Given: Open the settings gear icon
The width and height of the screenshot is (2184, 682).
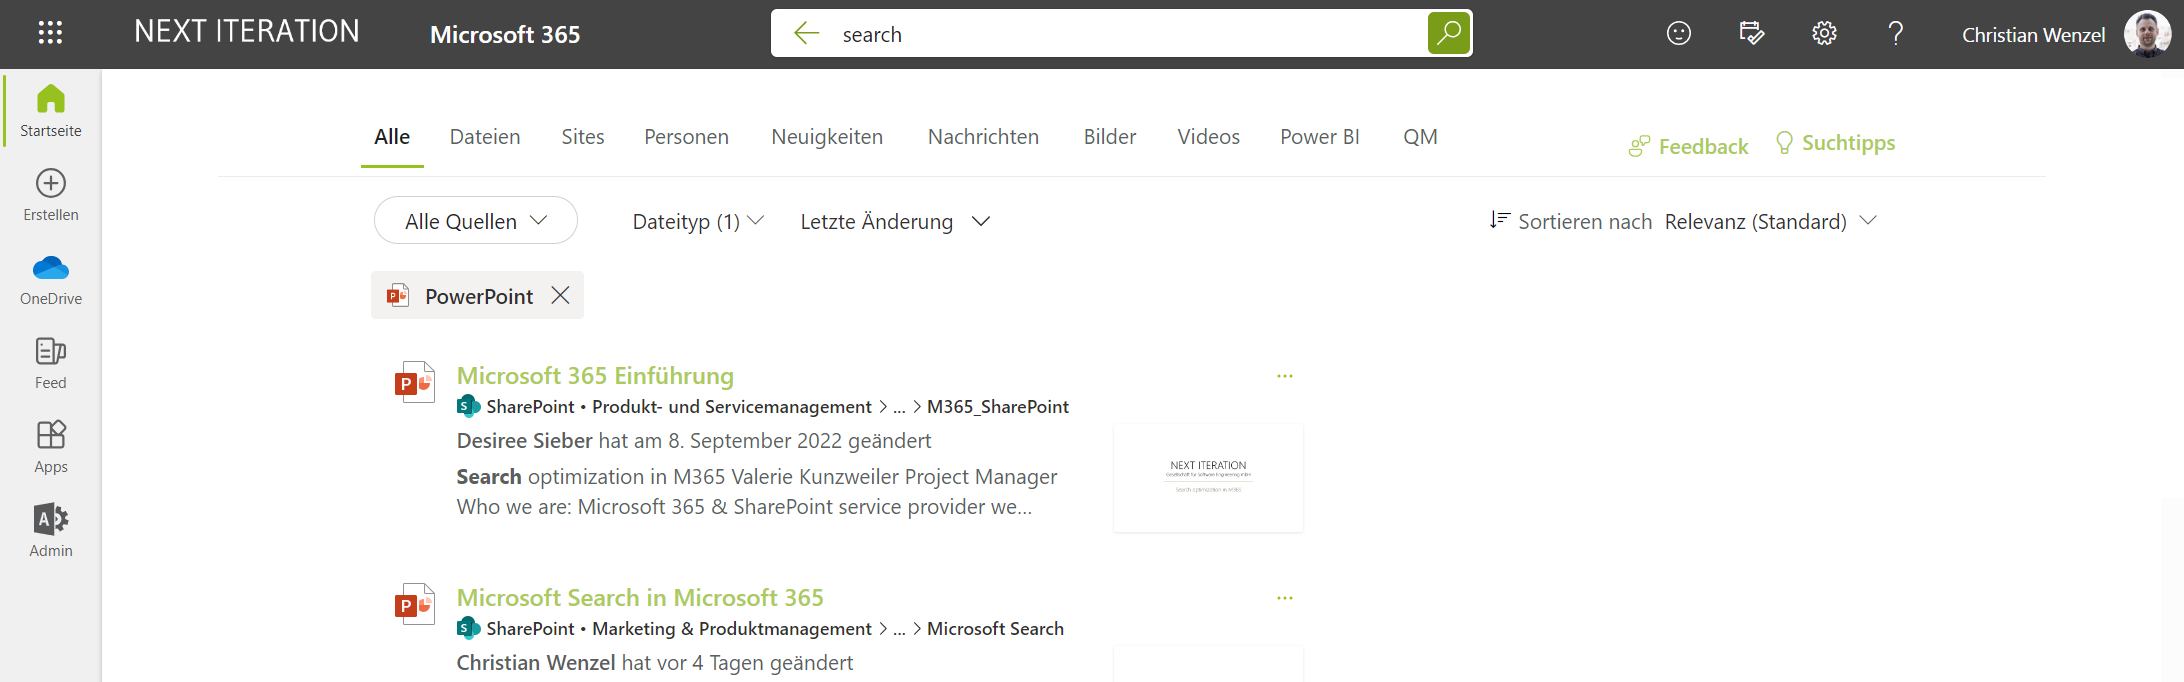Looking at the screenshot, I should point(1824,34).
